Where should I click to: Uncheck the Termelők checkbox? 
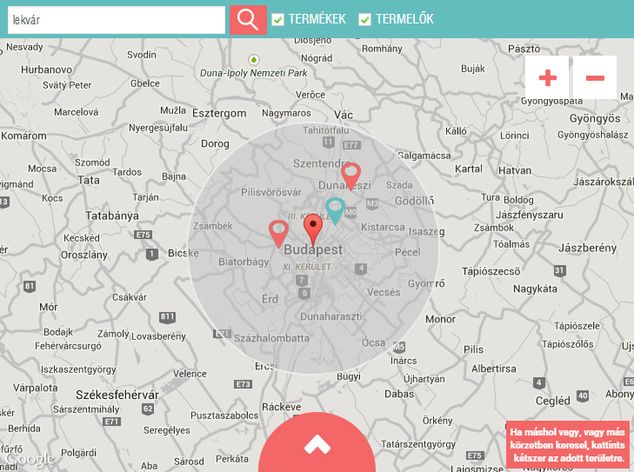[365, 19]
